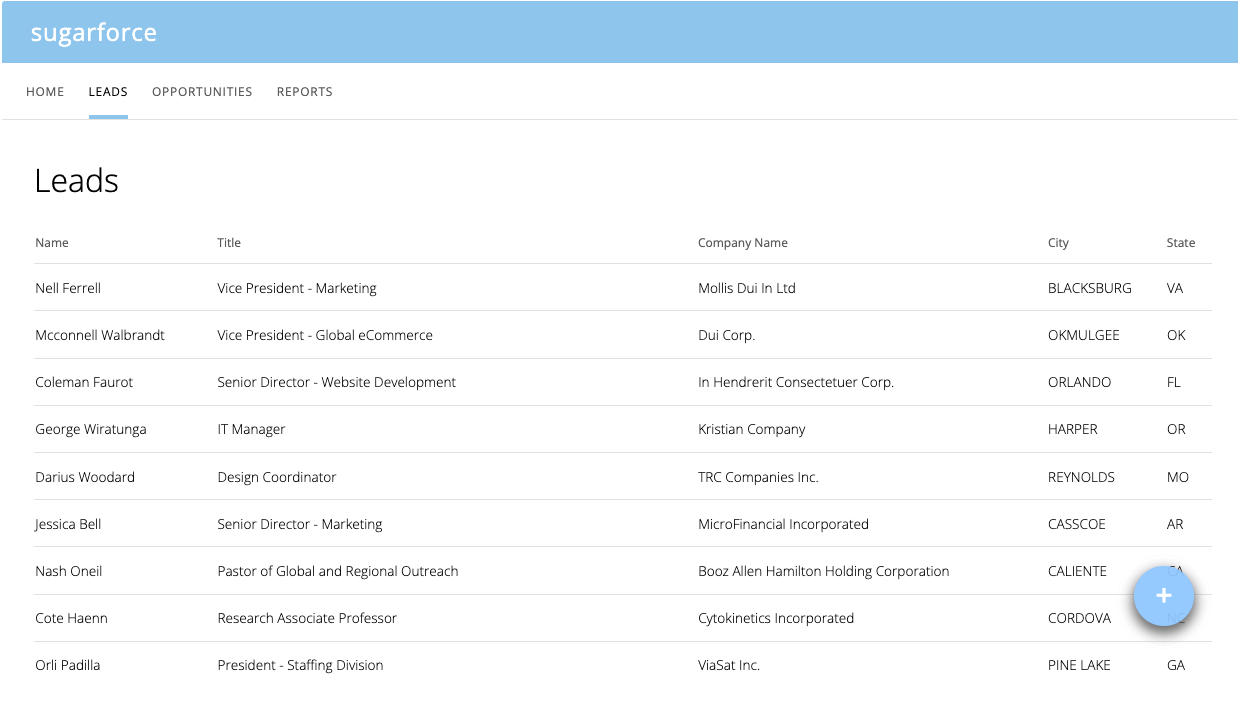Click the OKMULGEE city cell
This screenshot has width=1238, height=713.
[1084, 335]
